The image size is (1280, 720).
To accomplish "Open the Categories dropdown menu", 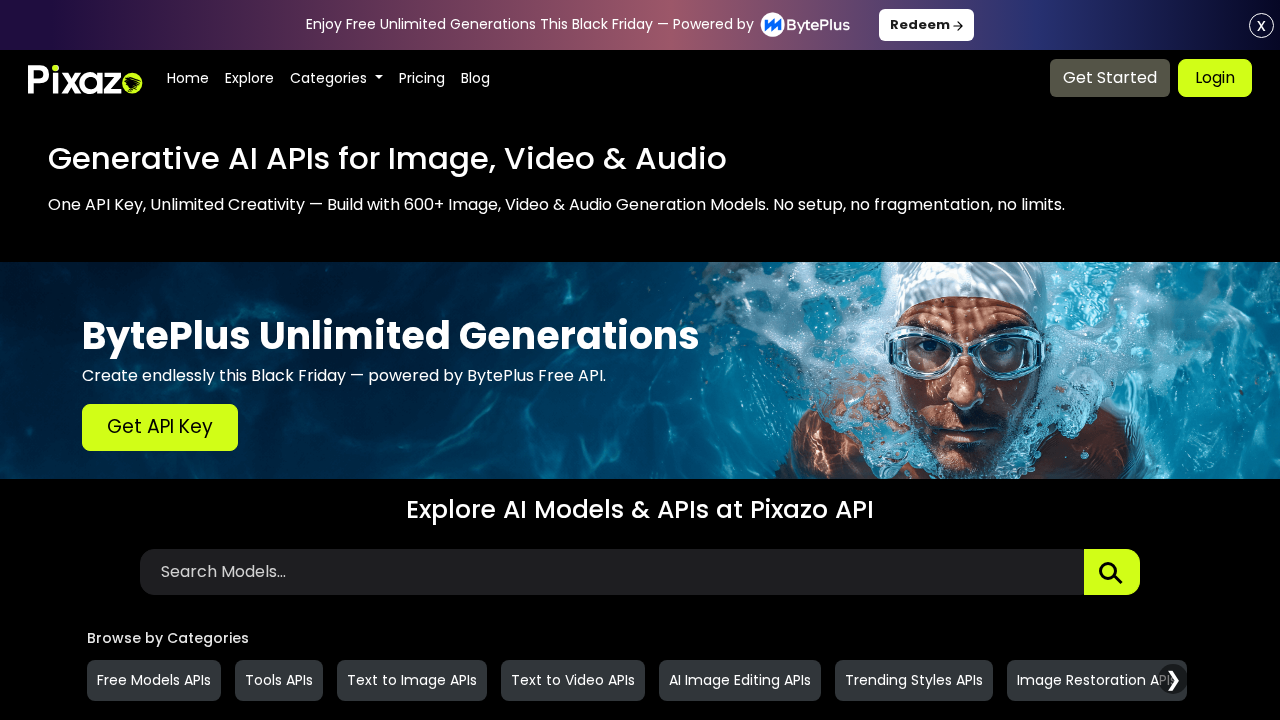I will pyautogui.click(x=335, y=77).
